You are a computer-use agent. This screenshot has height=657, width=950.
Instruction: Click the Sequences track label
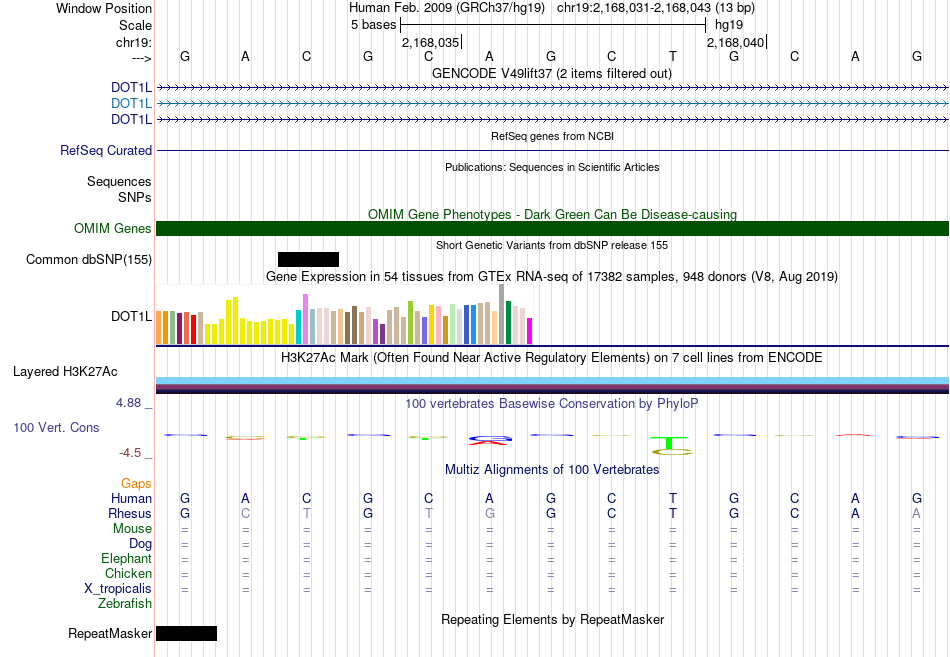point(119,181)
